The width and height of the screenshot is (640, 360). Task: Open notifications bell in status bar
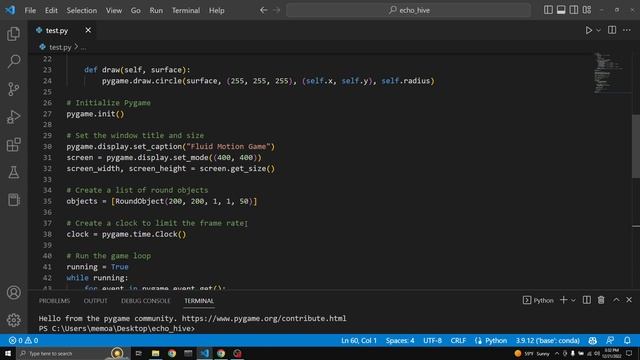tap(627, 340)
